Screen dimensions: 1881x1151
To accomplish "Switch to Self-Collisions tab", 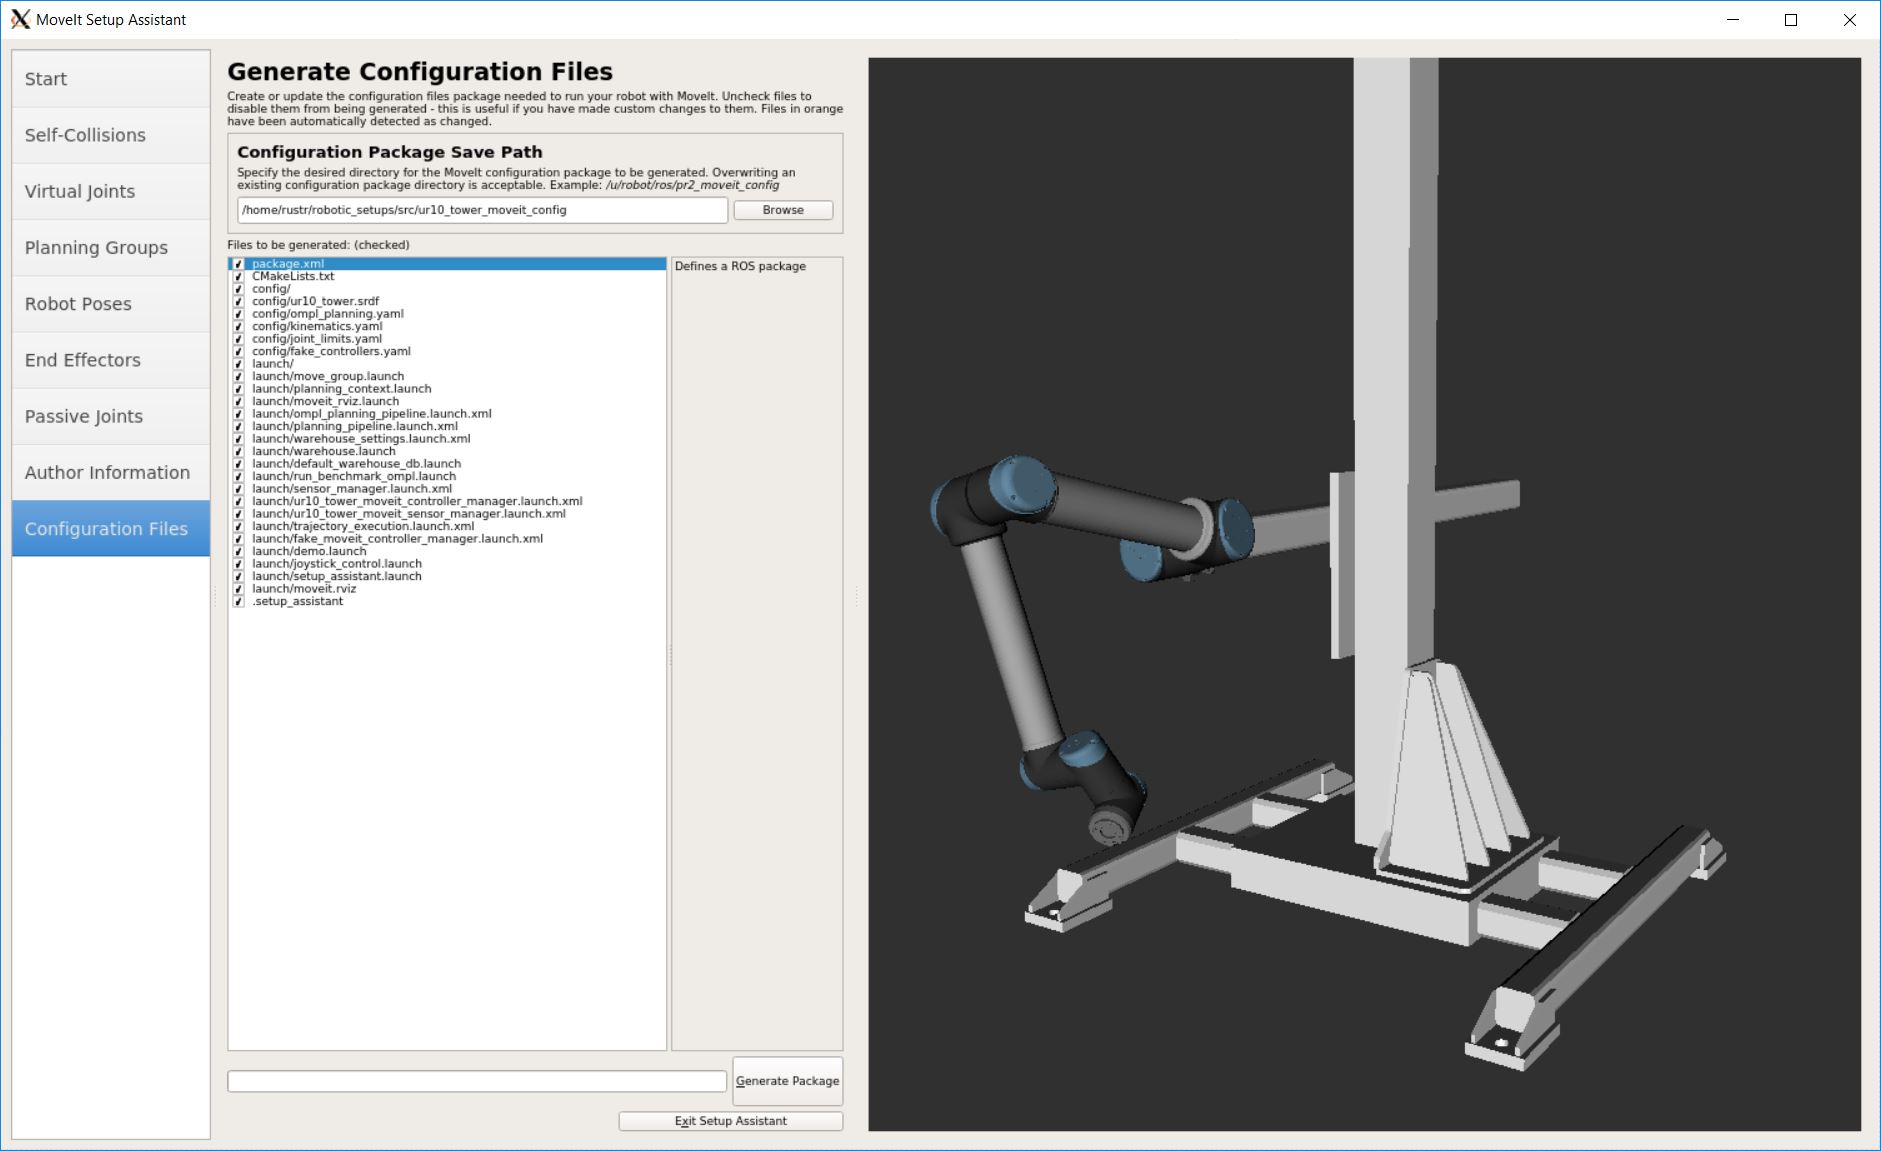I will [x=111, y=135].
